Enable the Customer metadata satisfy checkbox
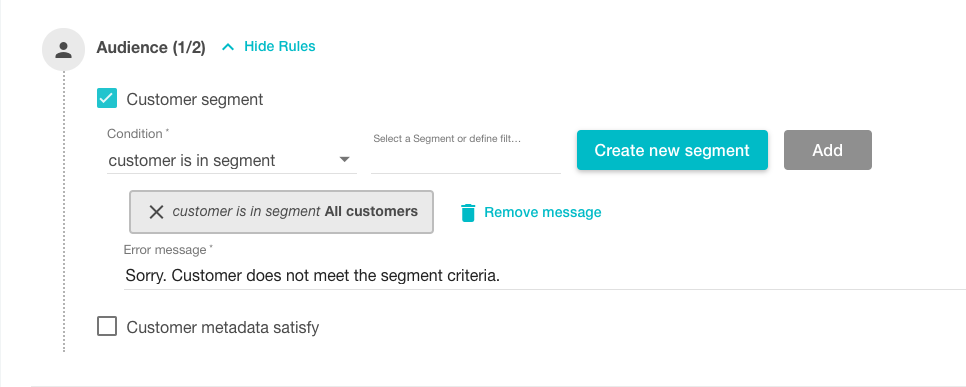This screenshot has width=966, height=387. point(107,327)
